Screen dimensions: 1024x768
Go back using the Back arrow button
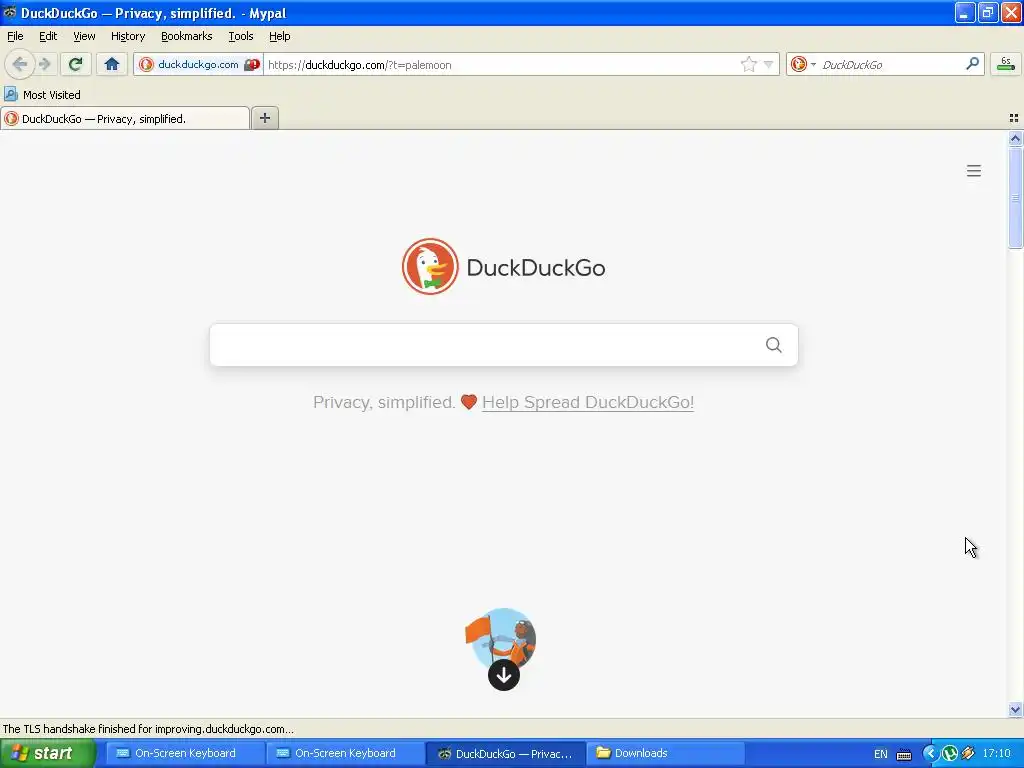coord(20,64)
